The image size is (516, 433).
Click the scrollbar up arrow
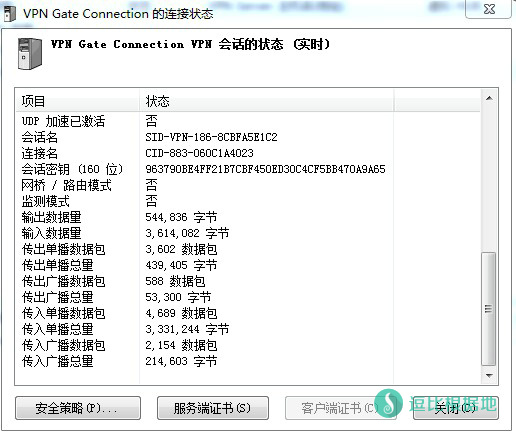[489, 98]
